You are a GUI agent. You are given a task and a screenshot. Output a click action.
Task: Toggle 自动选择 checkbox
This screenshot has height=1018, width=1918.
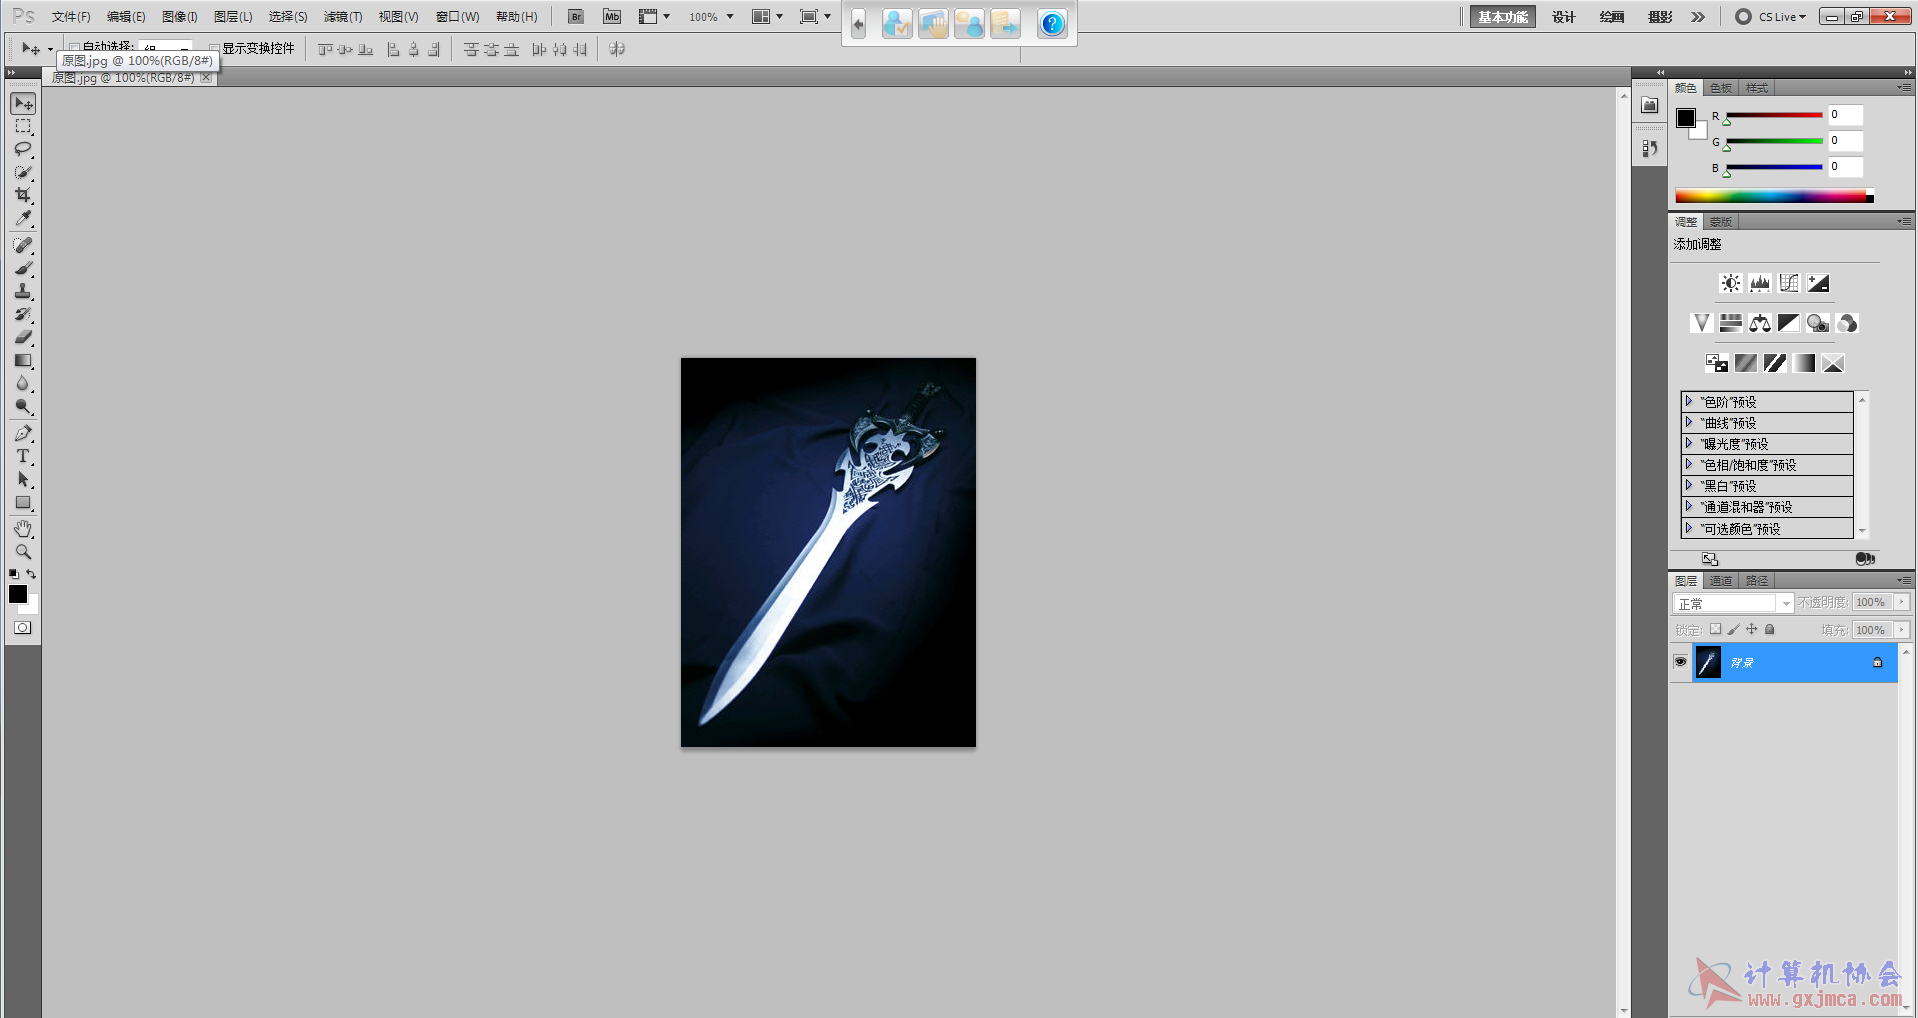(x=74, y=48)
